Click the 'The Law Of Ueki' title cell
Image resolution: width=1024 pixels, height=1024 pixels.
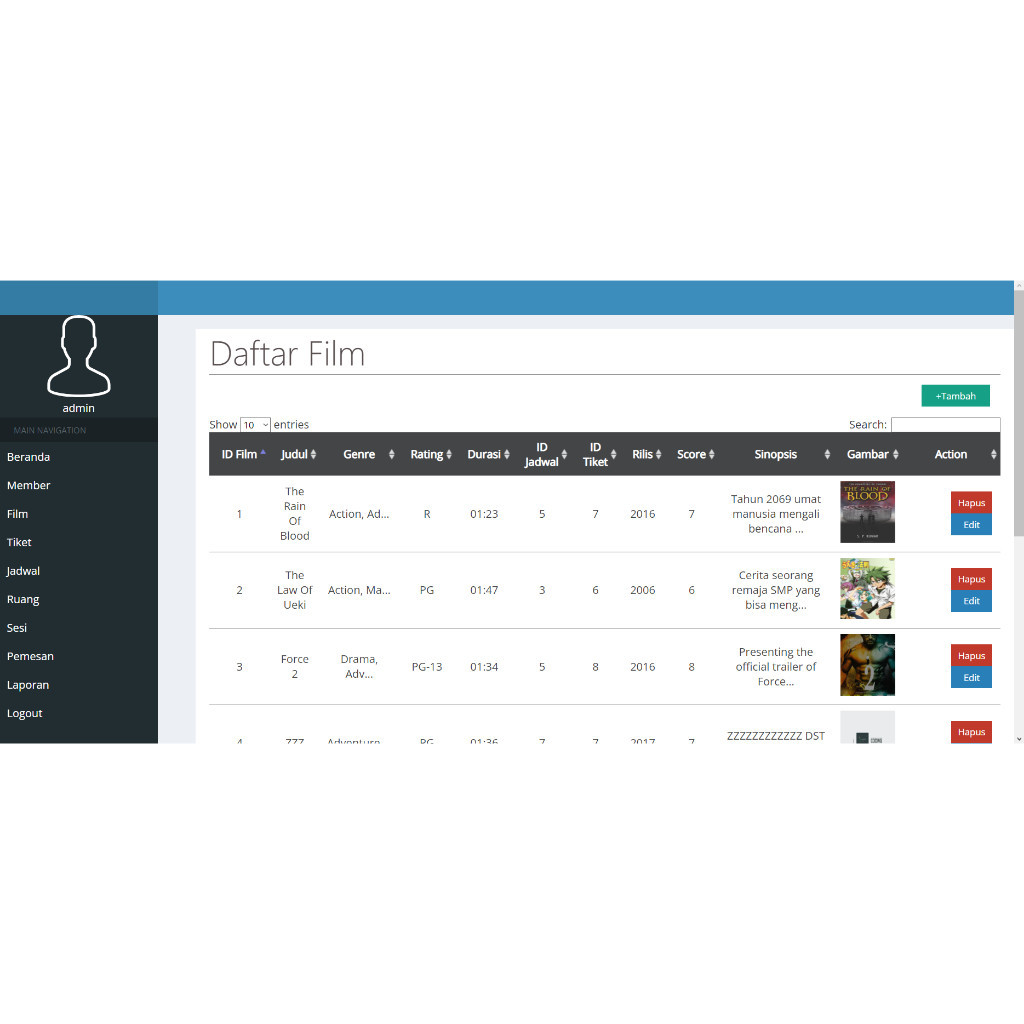pos(295,590)
